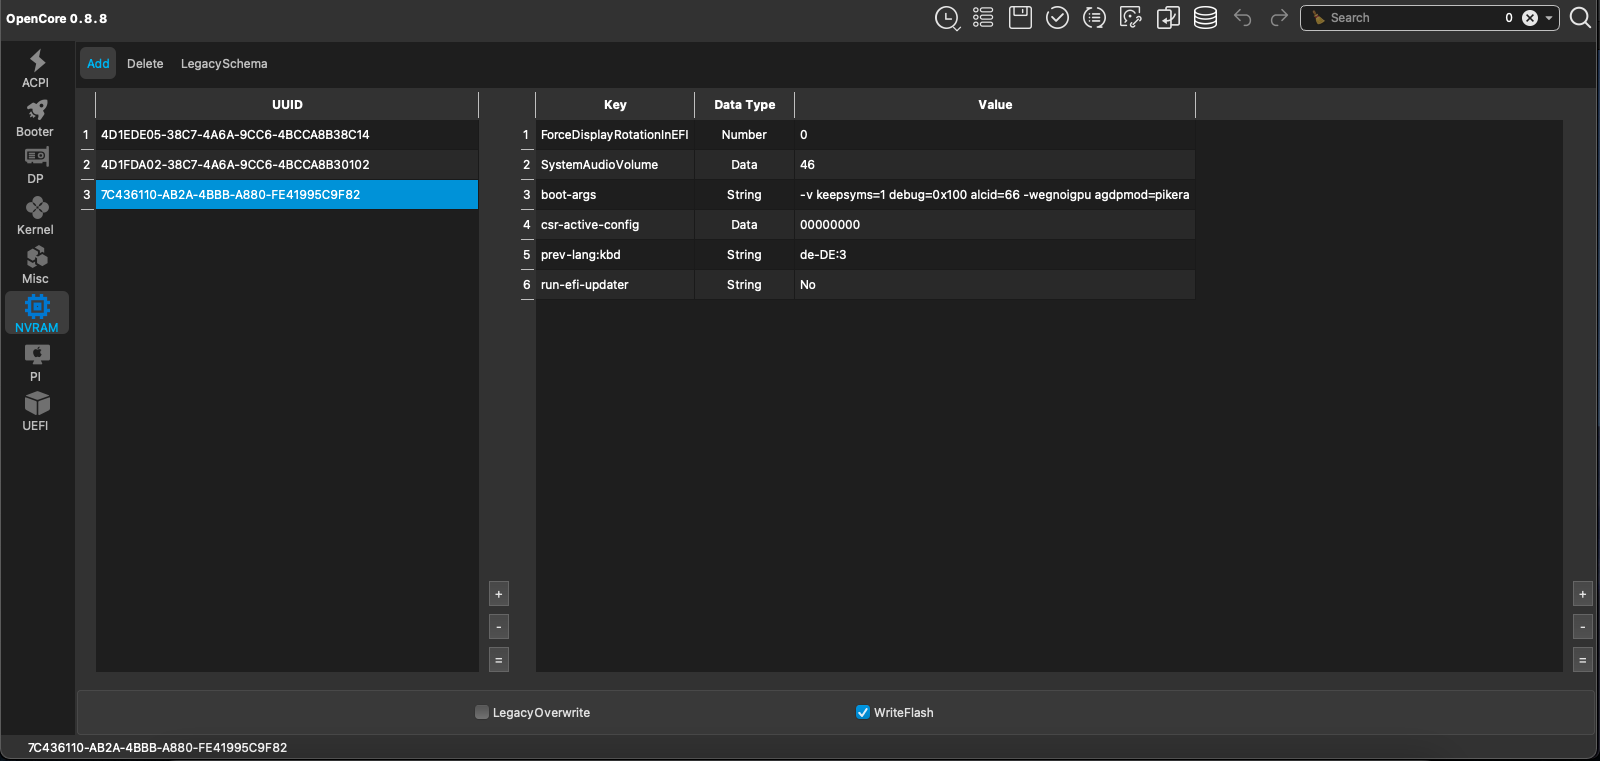Open the clock recent files icon
This screenshot has width=1600, height=761.
click(x=946, y=18)
